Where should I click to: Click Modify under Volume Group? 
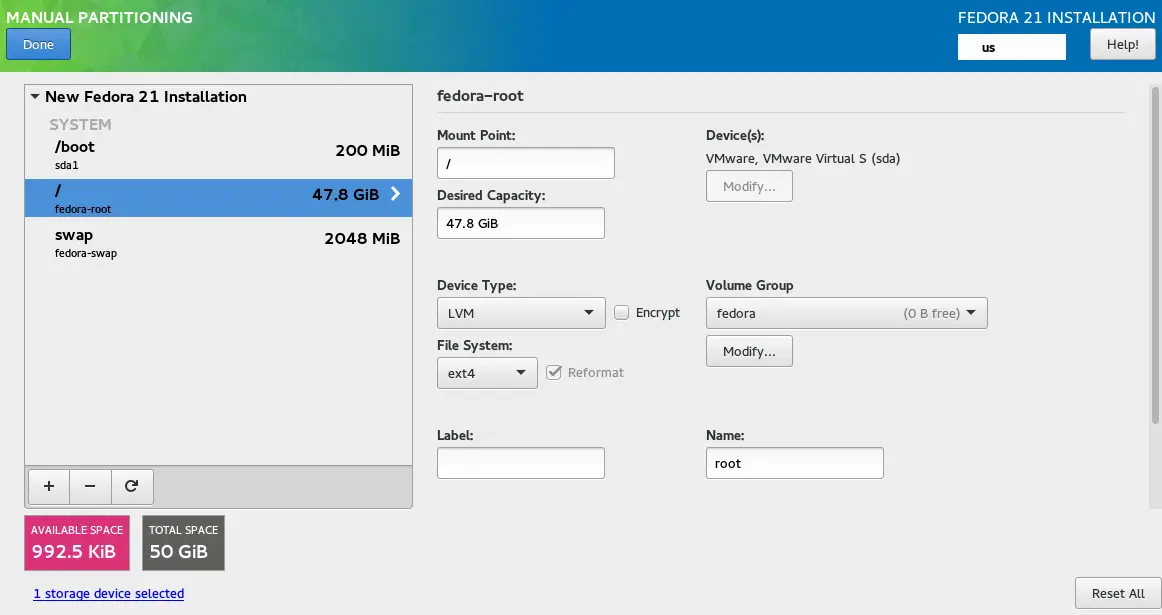[749, 351]
